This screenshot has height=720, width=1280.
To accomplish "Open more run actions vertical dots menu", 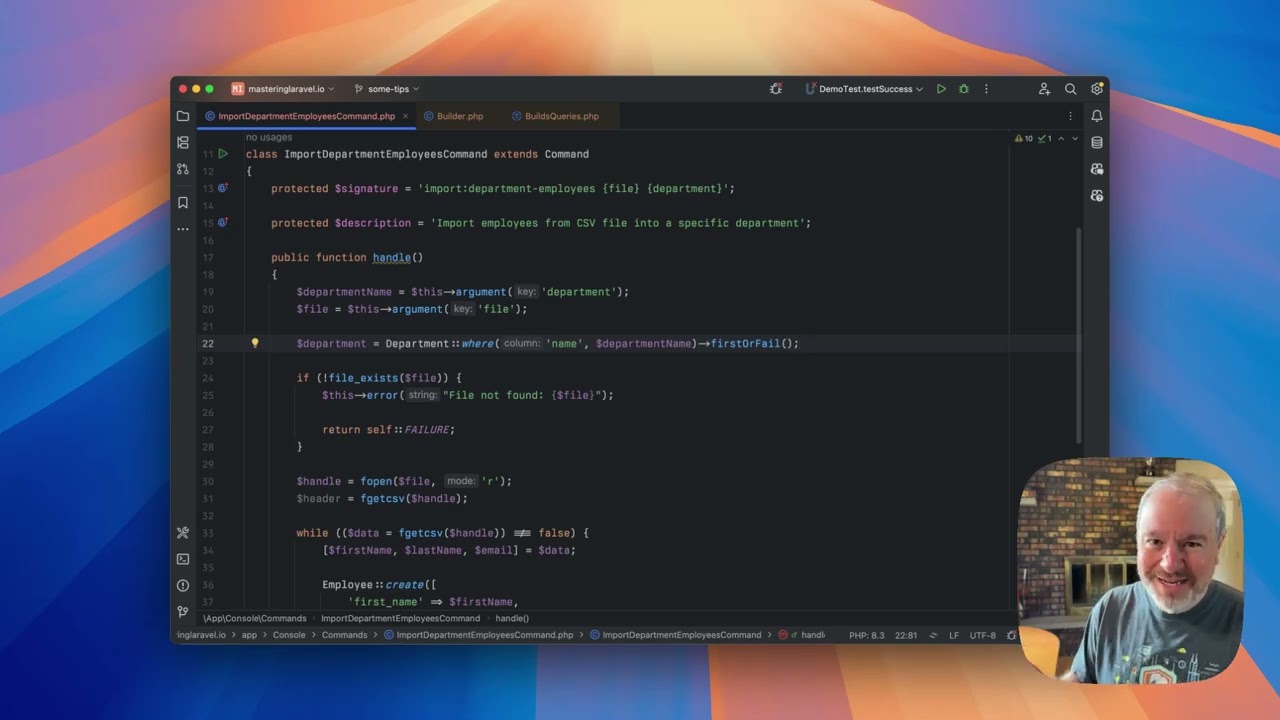I will coord(986,89).
